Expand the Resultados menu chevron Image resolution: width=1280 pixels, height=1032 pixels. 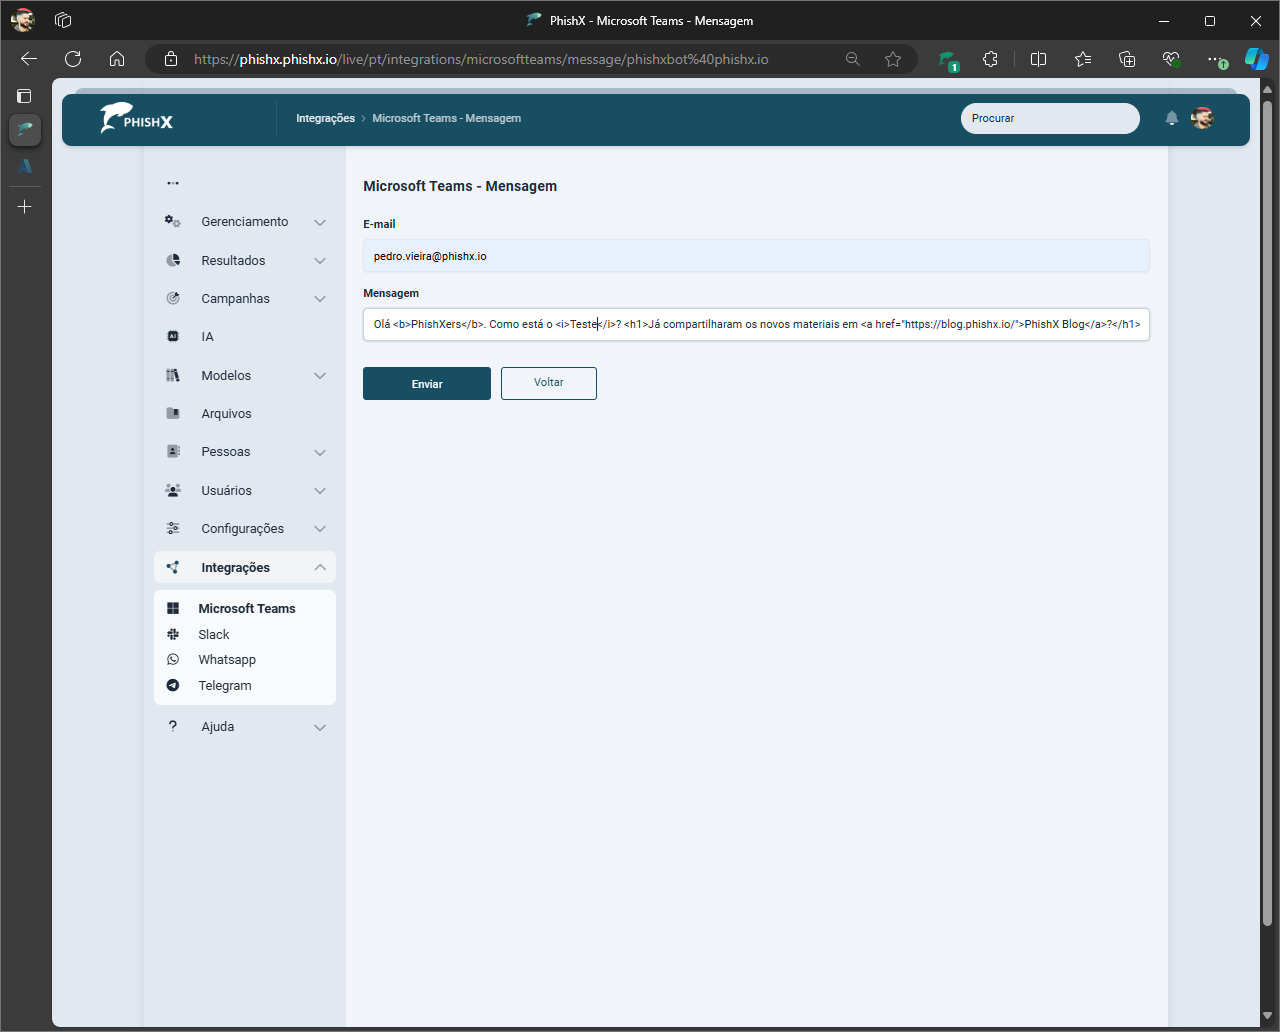click(320, 261)
